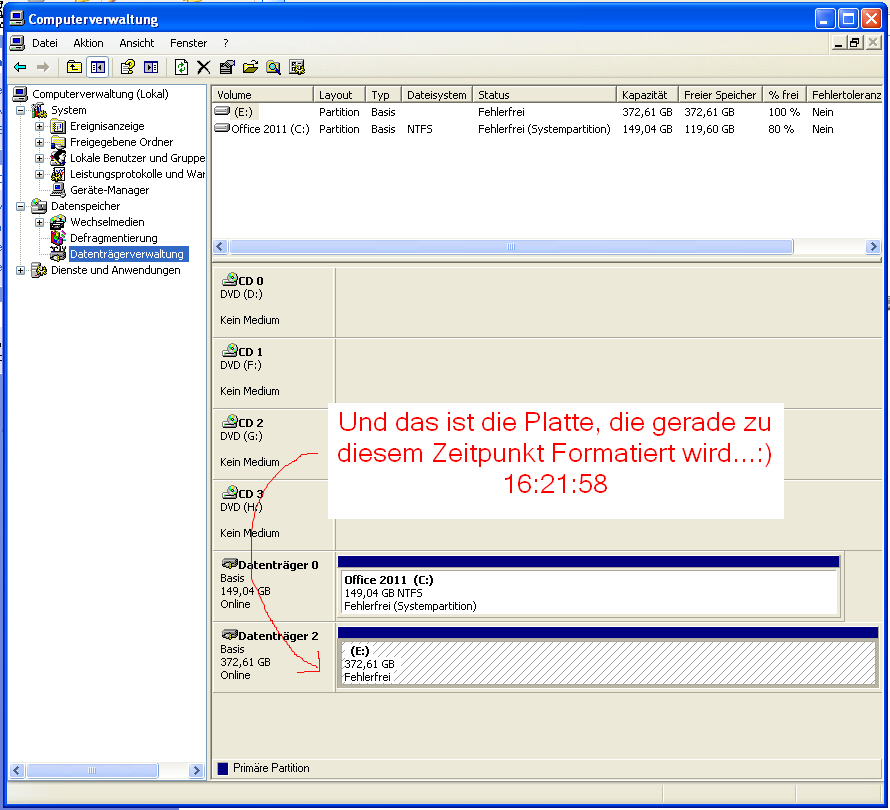Screen dimensions: 890x810
Task: Click the tree pane scroll right arrow
Action: point(196,770)
